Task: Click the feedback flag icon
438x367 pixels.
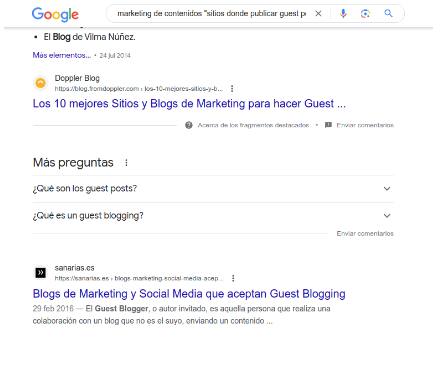Action: click(328, 125)
